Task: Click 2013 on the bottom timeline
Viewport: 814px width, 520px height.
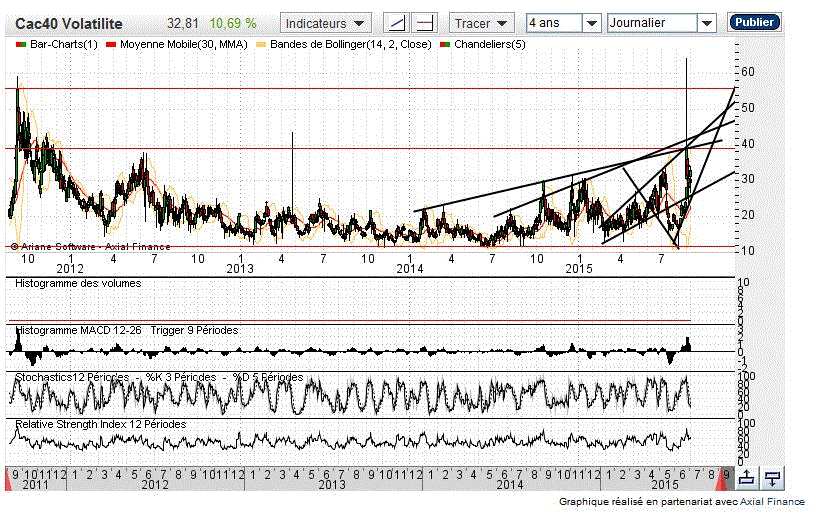Action: point(332,484)
